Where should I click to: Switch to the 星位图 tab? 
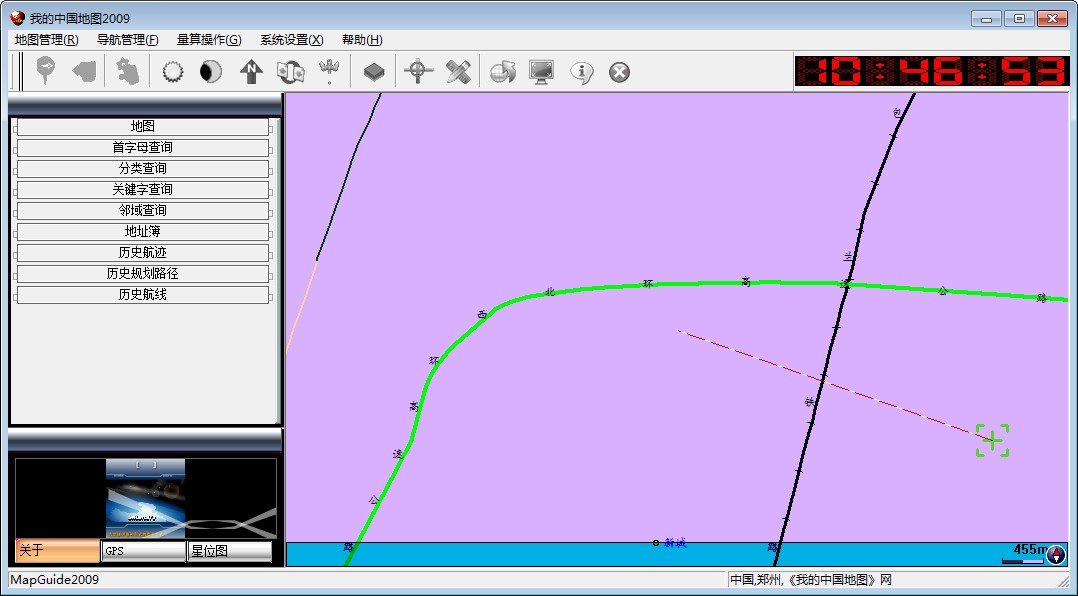click(229, 551)
